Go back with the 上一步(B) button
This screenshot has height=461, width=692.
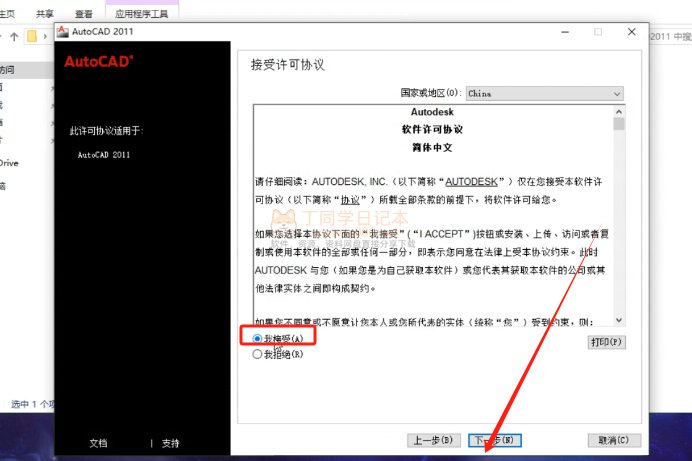pyautogui.click(x=434, y=440)
